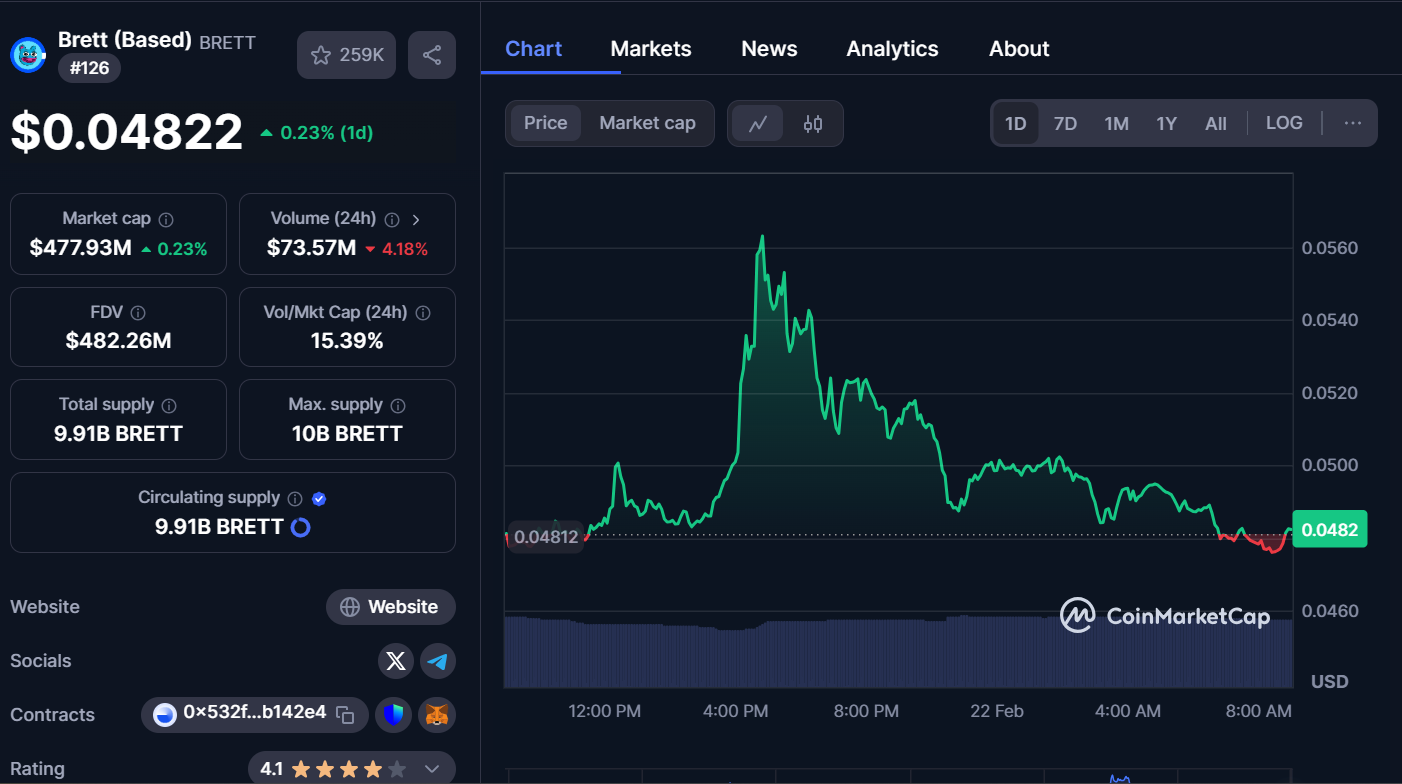Screen dimensions: 1402x784
Task: Open the Total supply info icon
Action: point(169,405)
